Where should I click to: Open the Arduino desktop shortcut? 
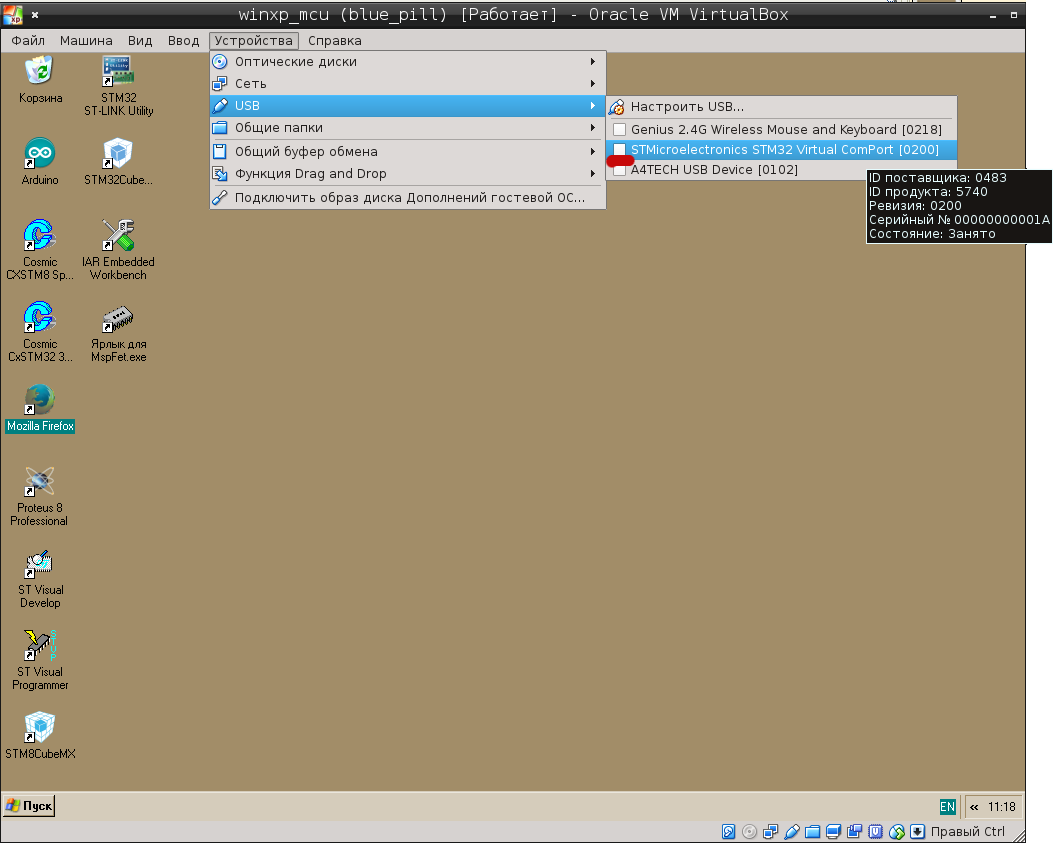tap(40, 161)
